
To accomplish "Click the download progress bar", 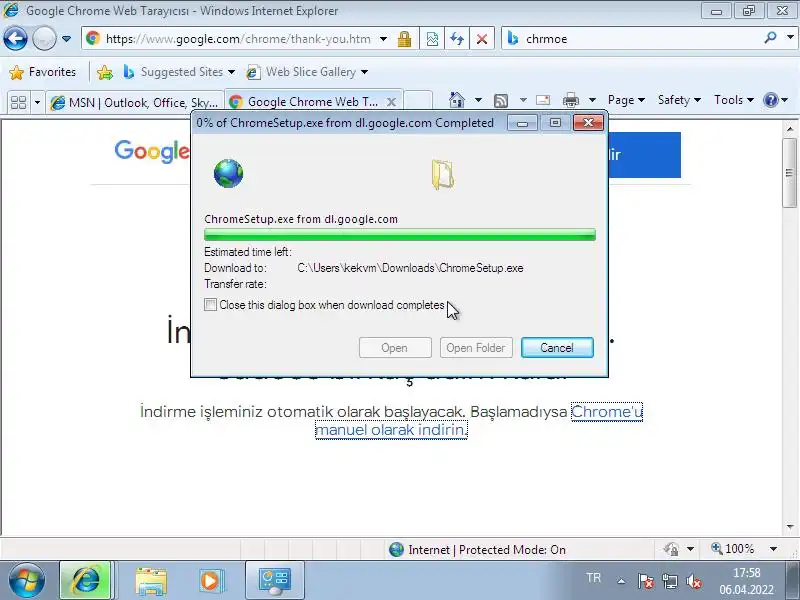I will [399, 235].
